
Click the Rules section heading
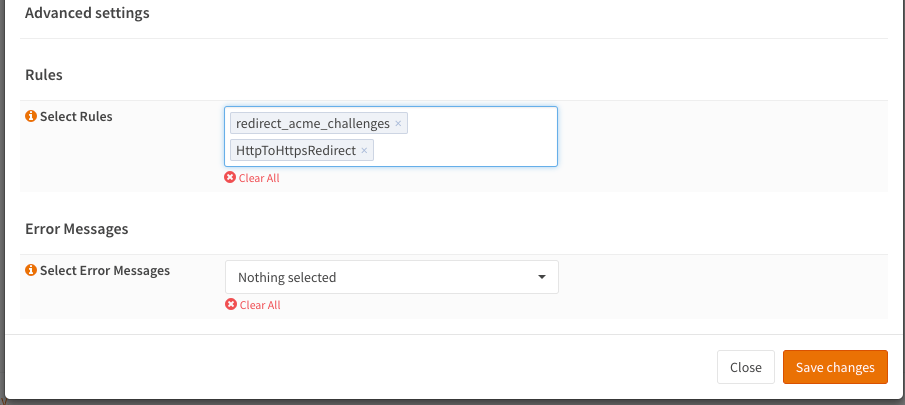pos(45,74)
